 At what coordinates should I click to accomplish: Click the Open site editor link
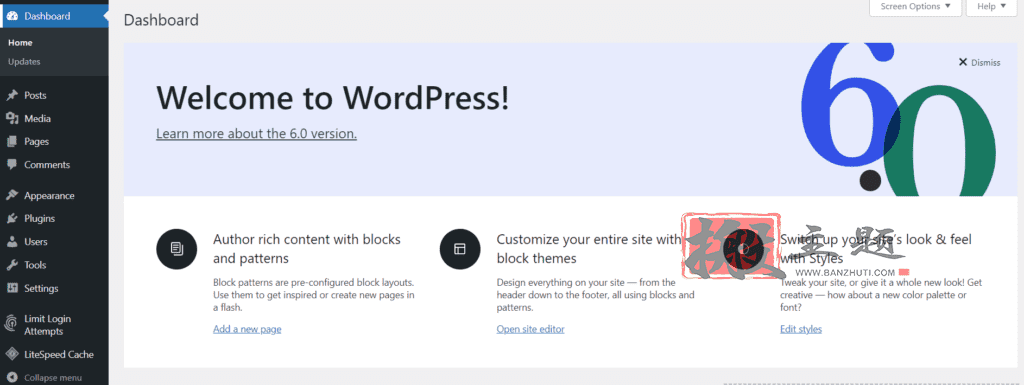[530, 329]
